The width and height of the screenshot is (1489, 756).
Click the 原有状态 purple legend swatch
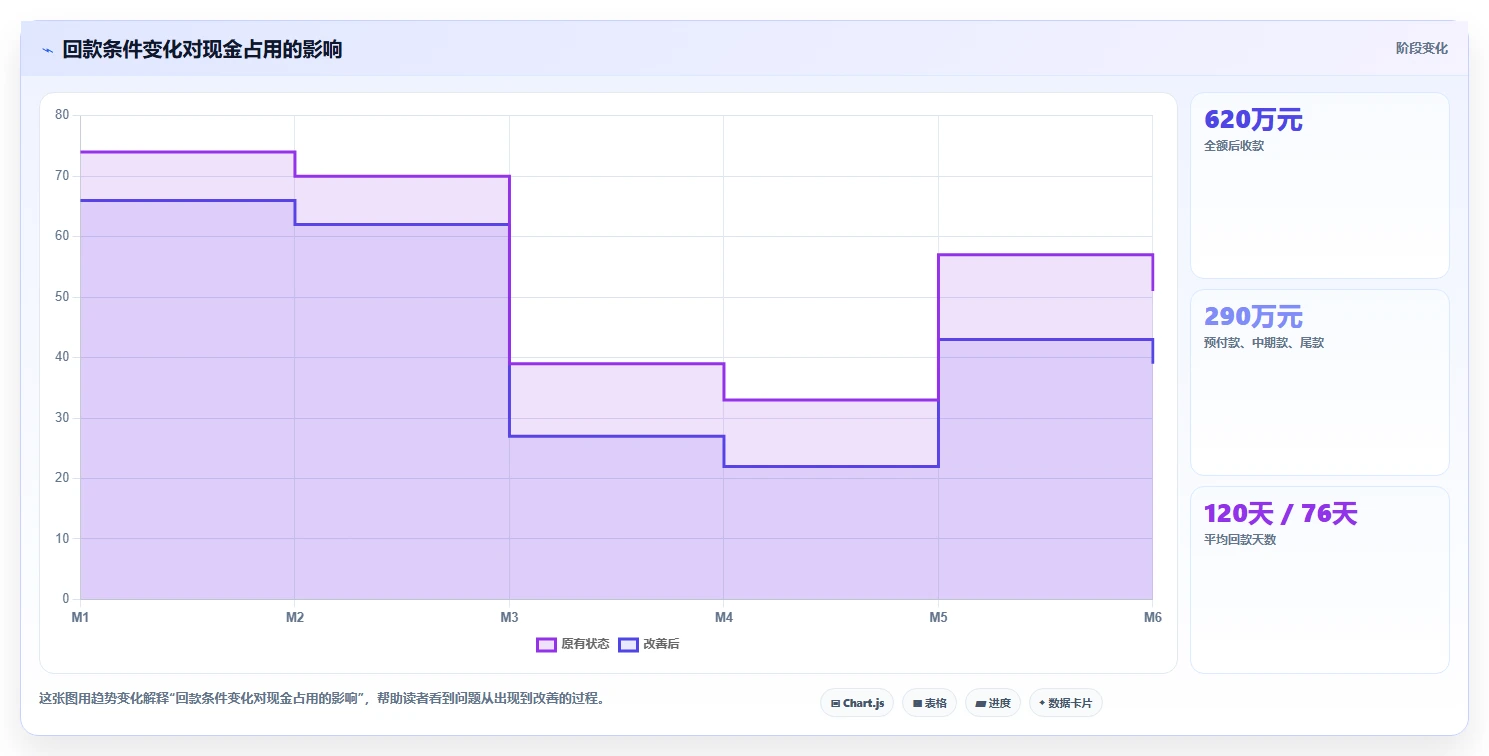pos(546,644)
